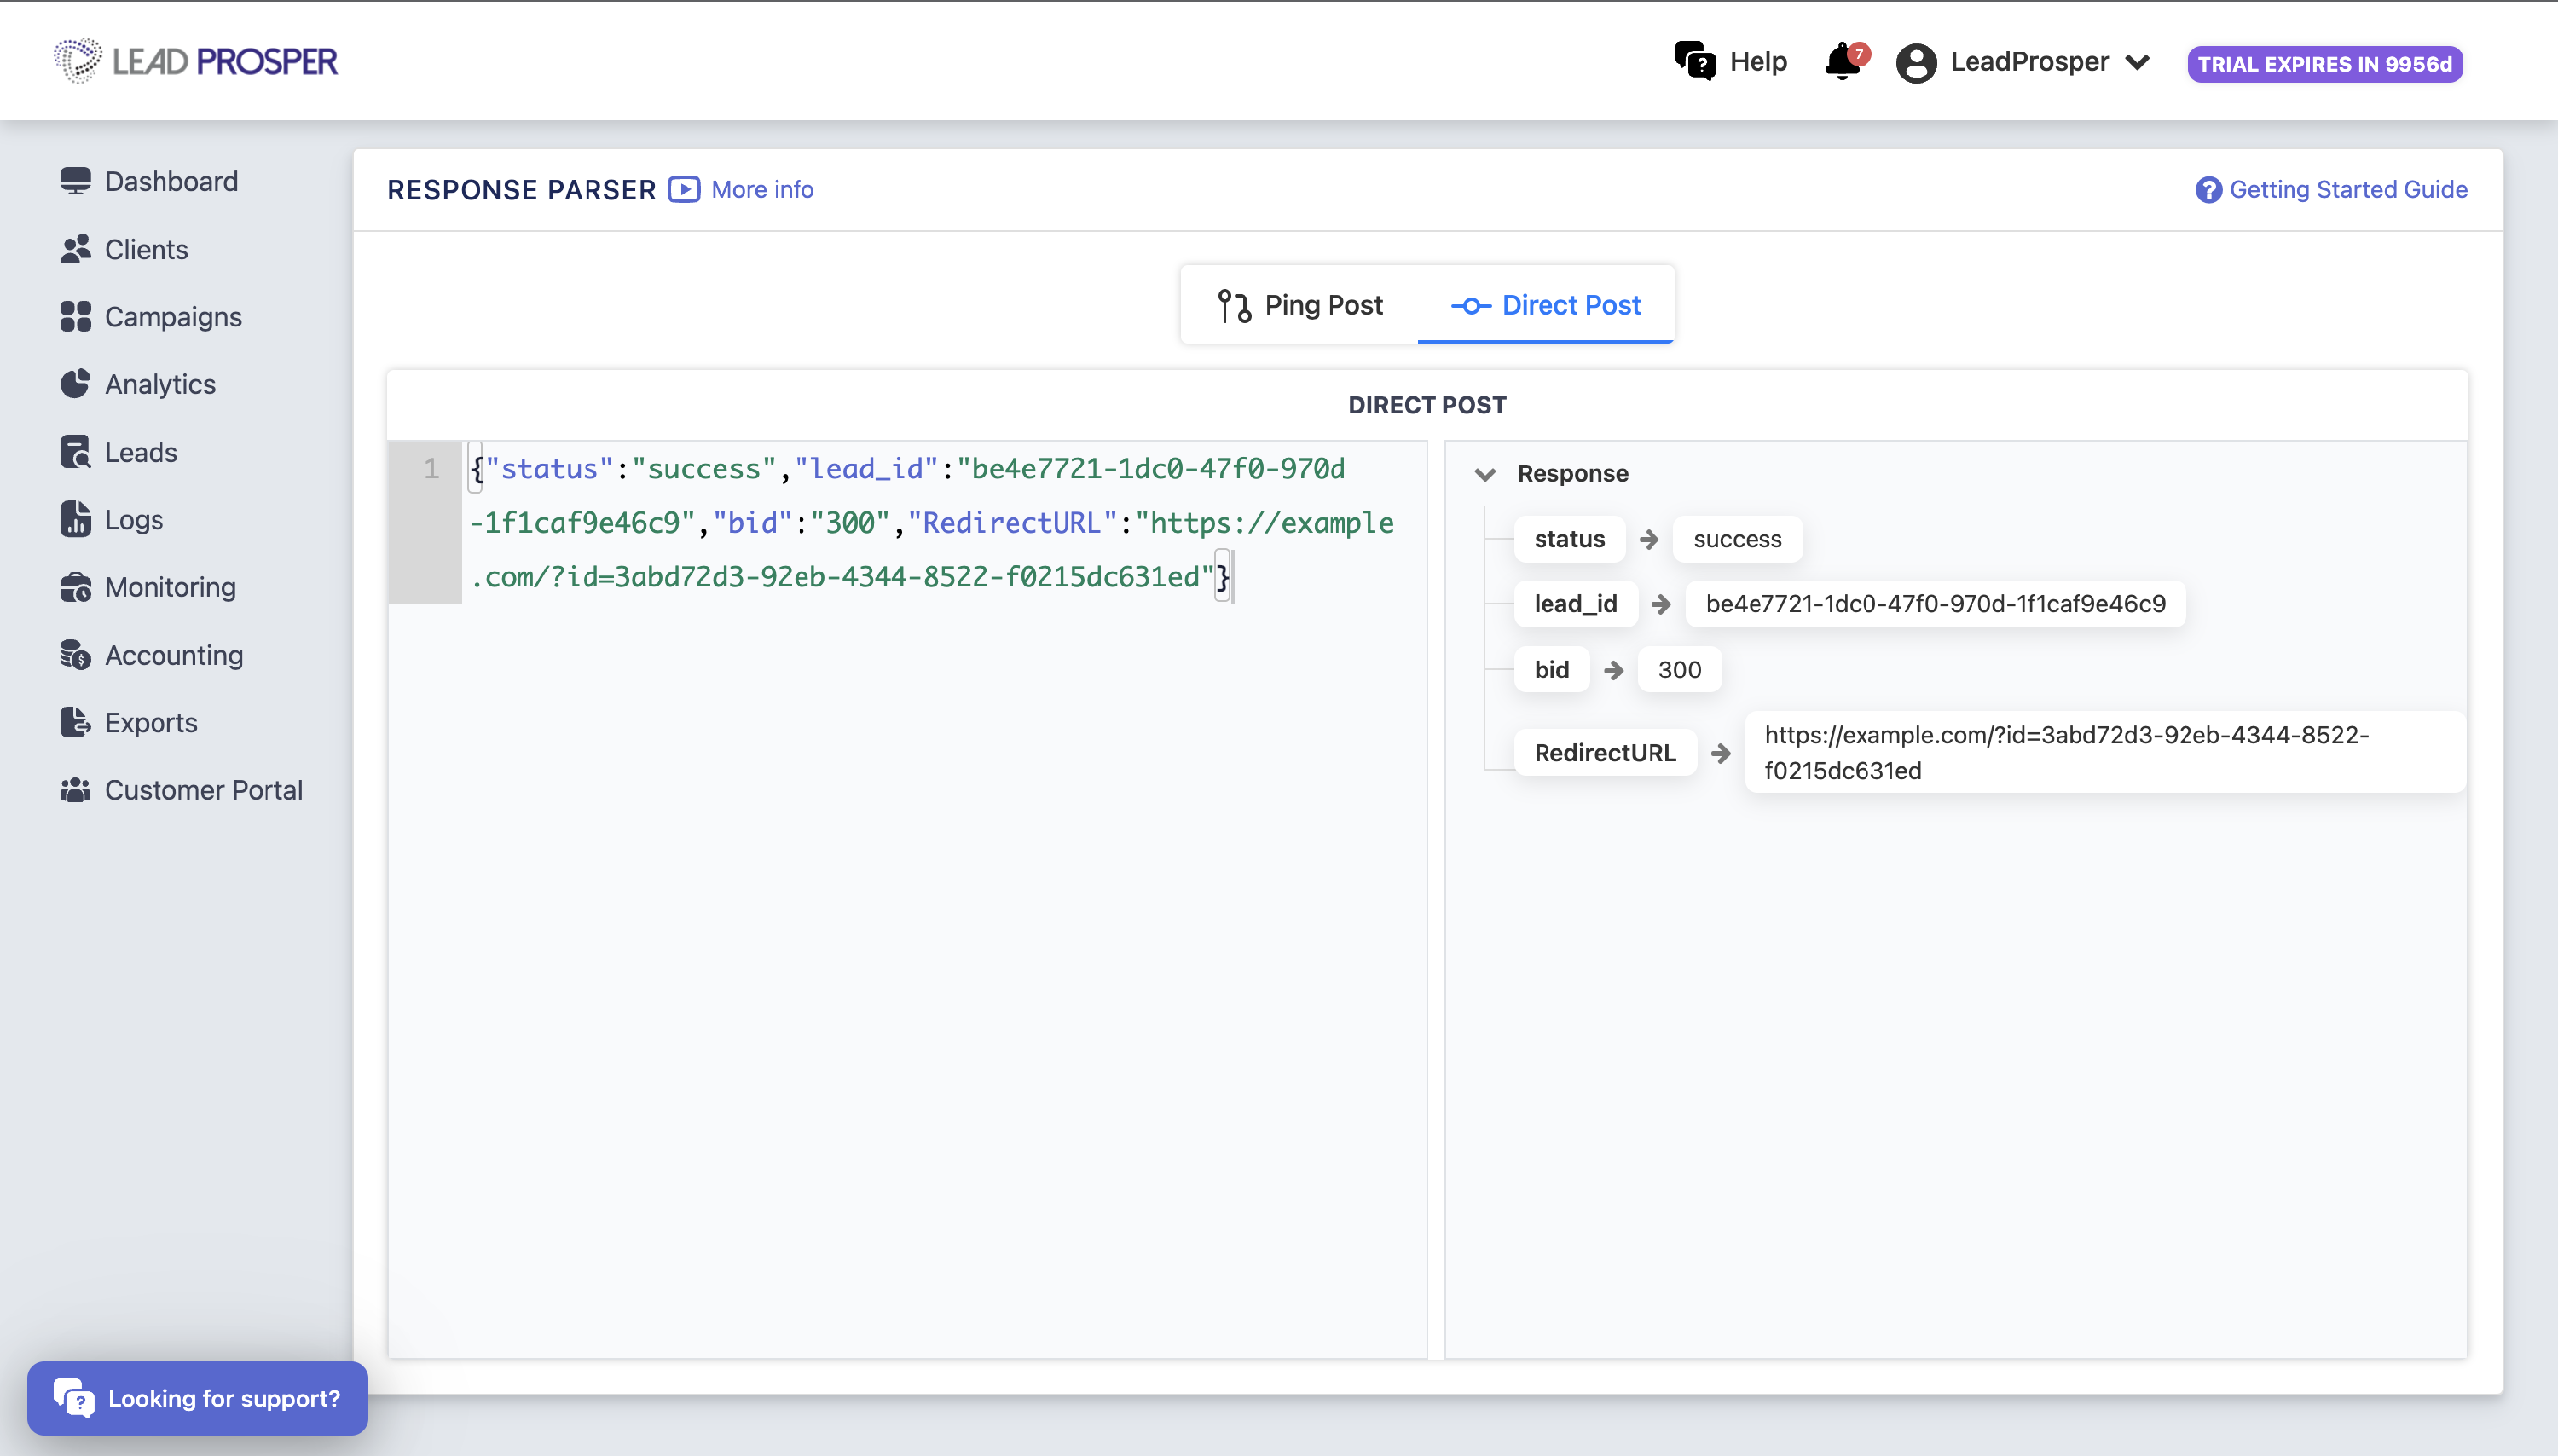Open the LeadProsper account dropdown
Viewport: 2558px width, 1456px height.
[2024, 62]
